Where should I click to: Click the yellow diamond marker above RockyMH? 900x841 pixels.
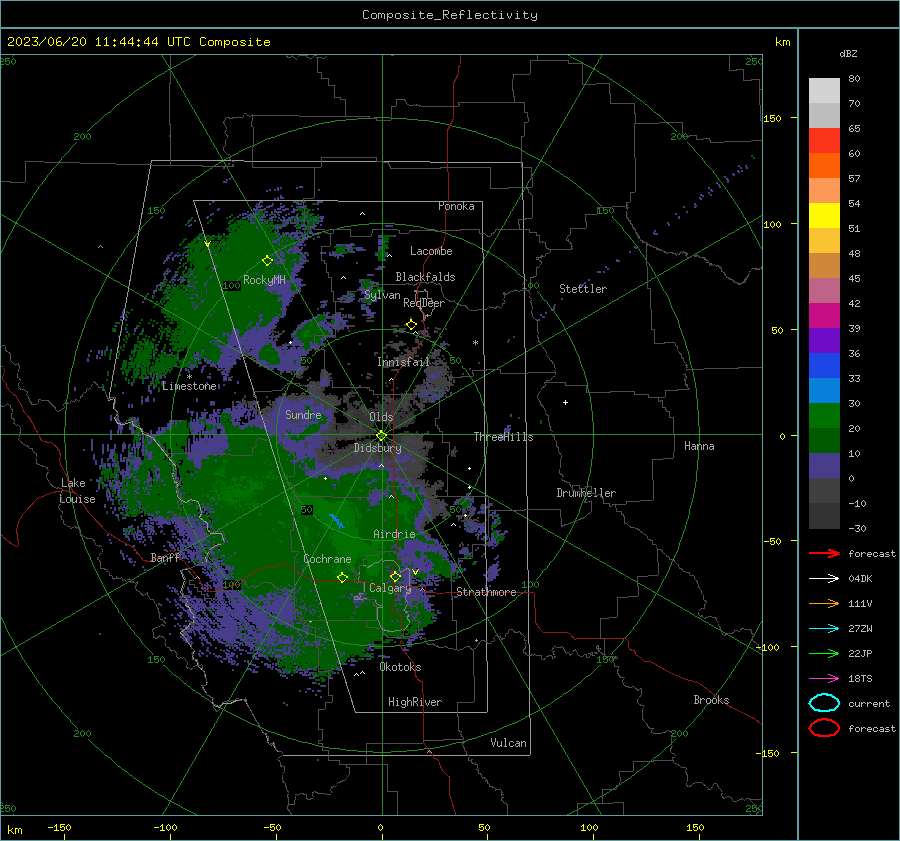pyautogui.click(x=267, y=261)
